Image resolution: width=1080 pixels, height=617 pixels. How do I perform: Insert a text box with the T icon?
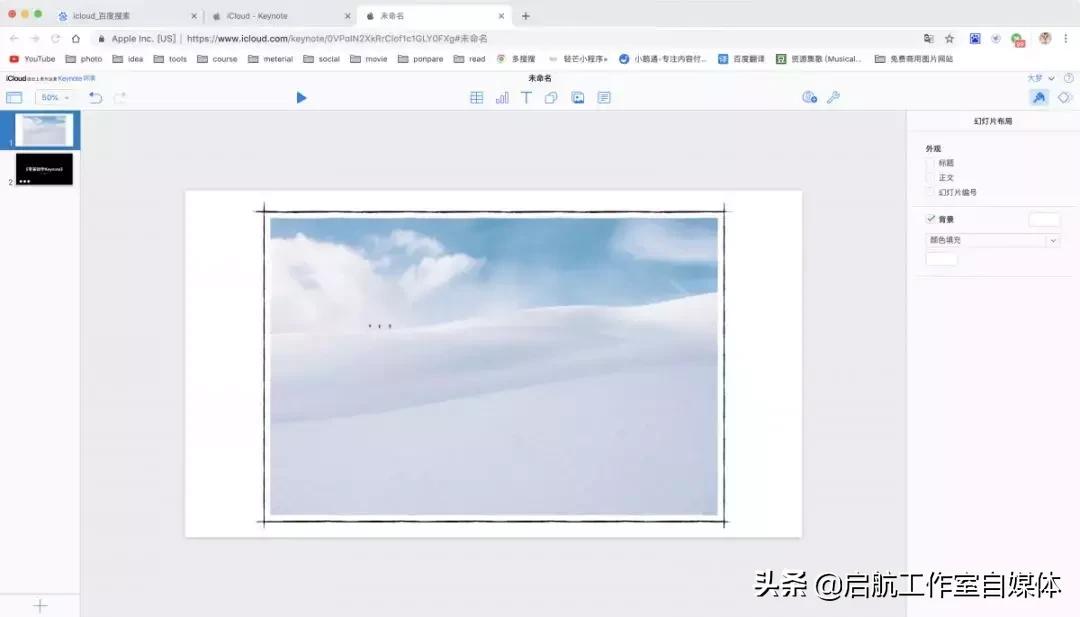[527, 97]
